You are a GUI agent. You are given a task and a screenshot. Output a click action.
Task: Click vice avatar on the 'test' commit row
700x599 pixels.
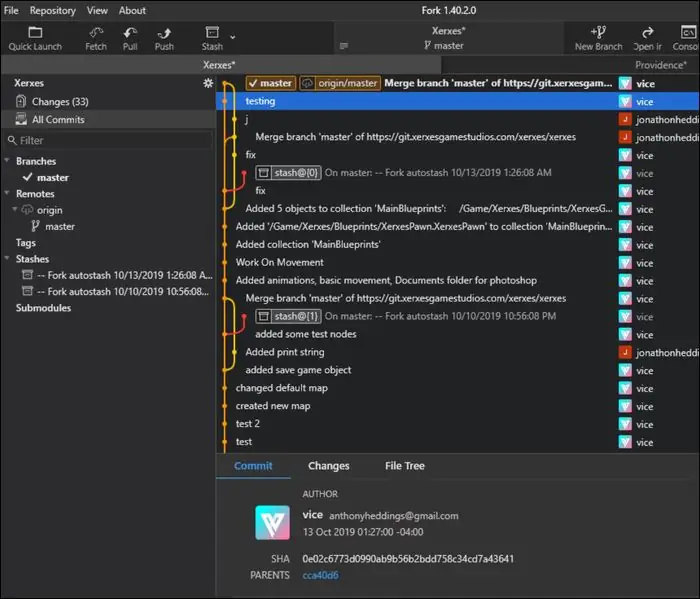(x=625, y=442)
